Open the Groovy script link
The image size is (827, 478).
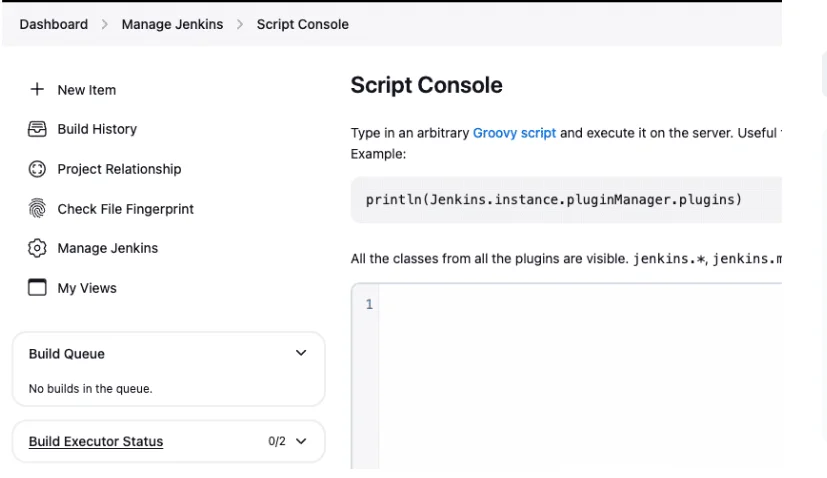pos(514,133)
